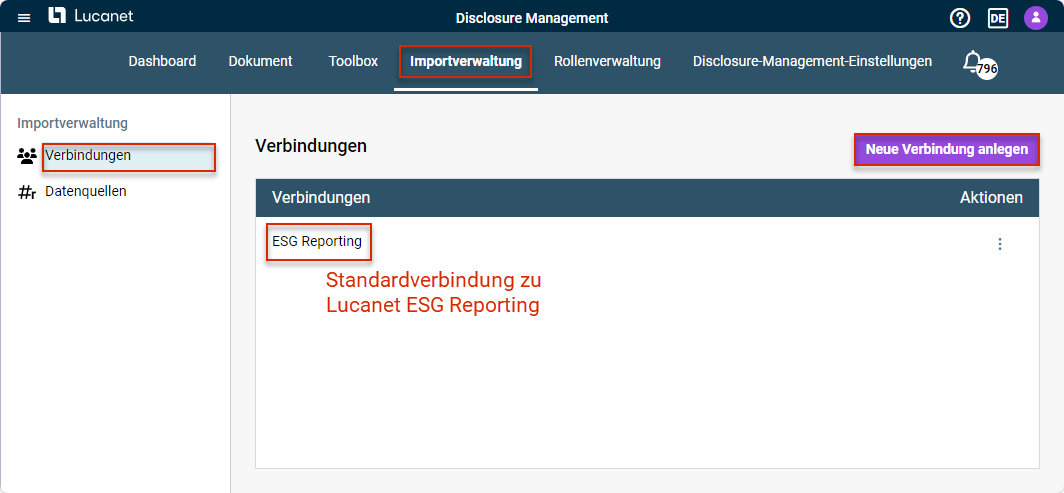Switch language via the DE icon
Screen dimensions: 1064x493
tap(997, 18)
